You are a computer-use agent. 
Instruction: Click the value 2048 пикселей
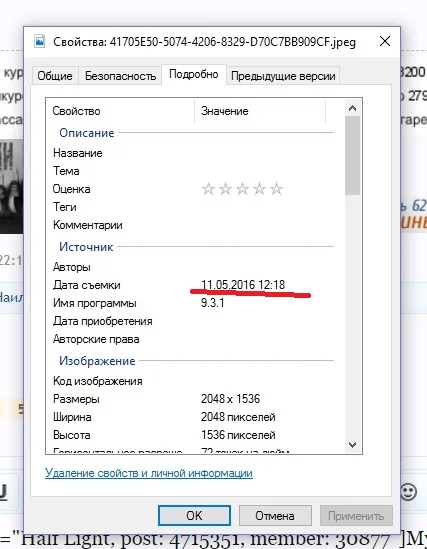[x=238, y=417]
